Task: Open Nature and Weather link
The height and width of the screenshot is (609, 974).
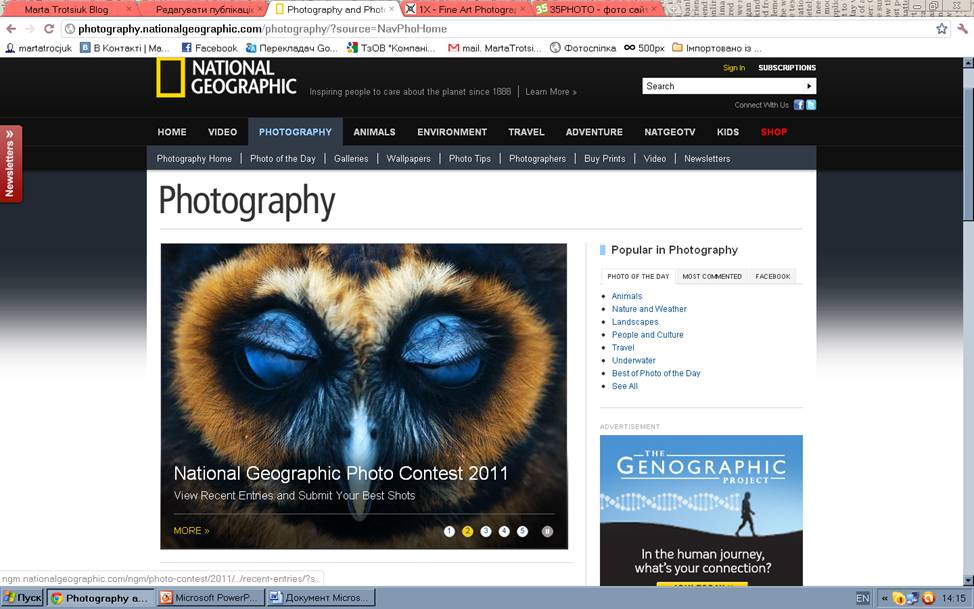Action: coord(649,309)
